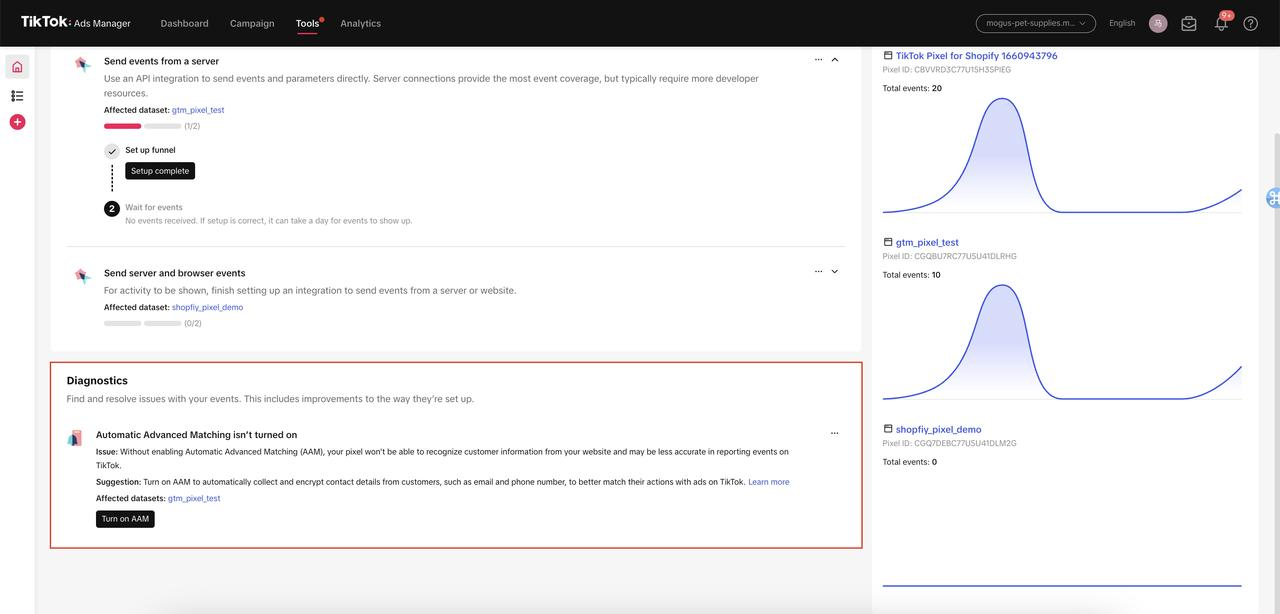1280x614 pixels.
Task: Click the Setup complete button
Action: 160,171
